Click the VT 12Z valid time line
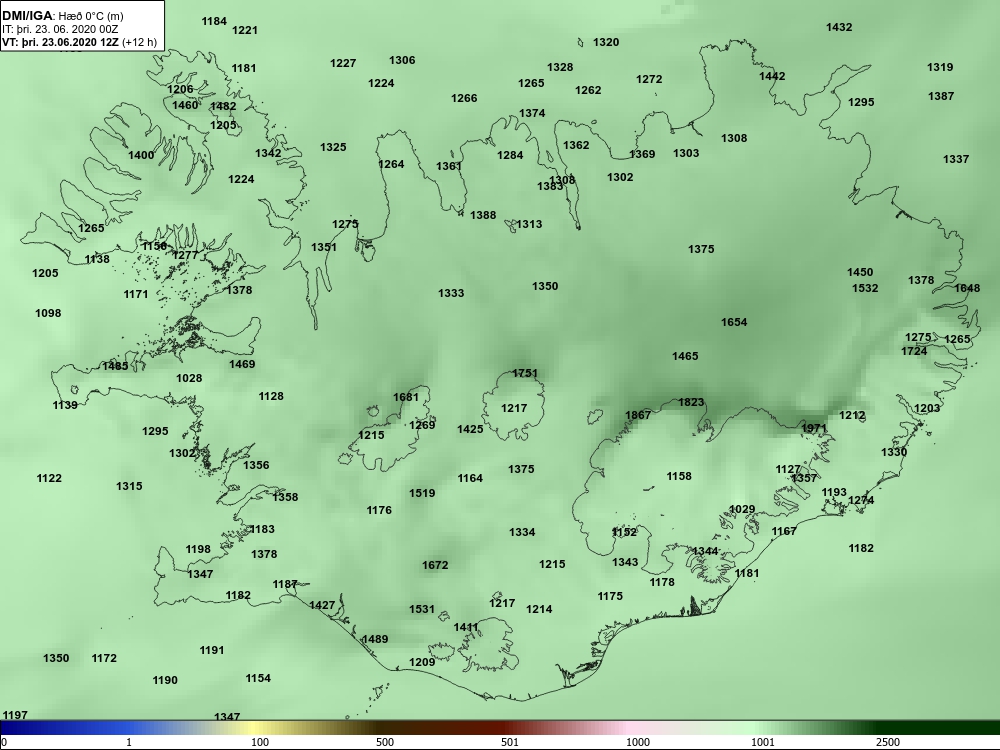Viewport: 1000px width, 750px height. (x=79, y=42)
